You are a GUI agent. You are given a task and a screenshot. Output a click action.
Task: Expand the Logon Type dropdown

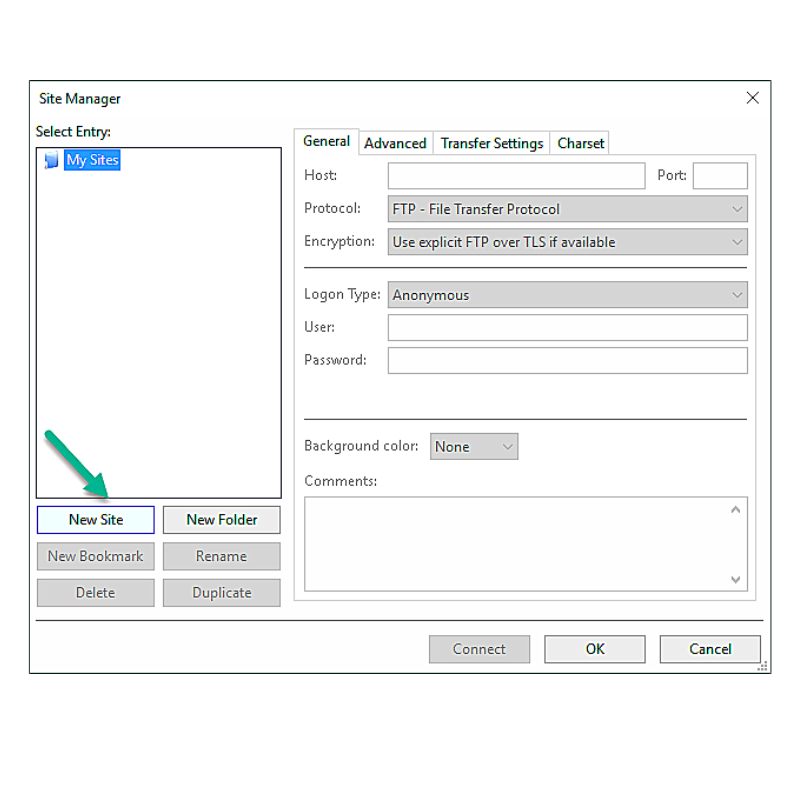pos(737,295)
